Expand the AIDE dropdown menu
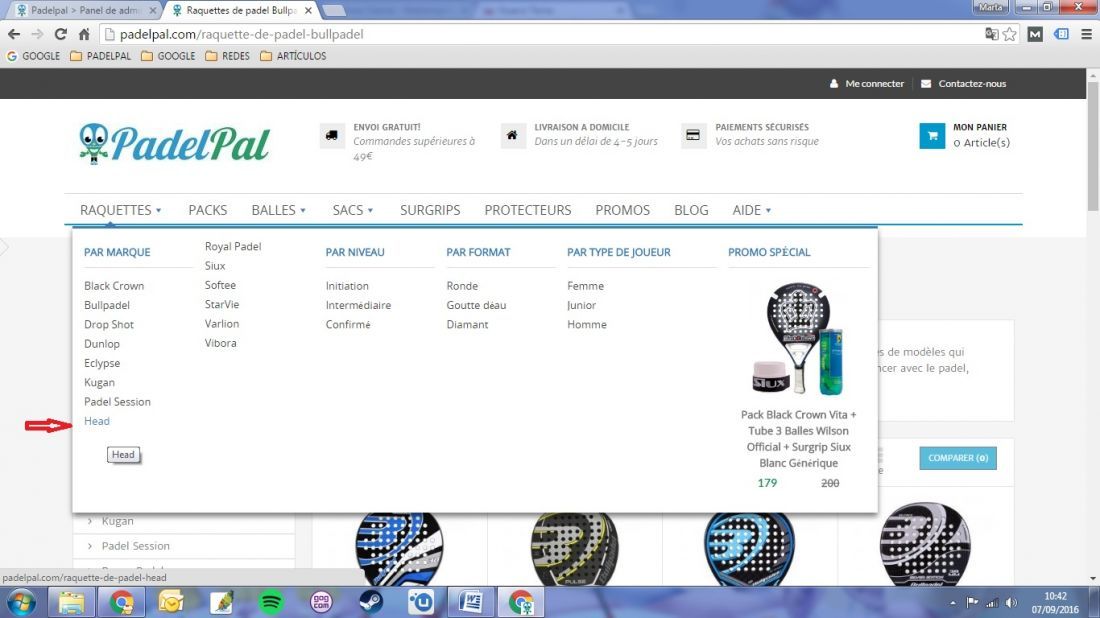1100x618 pixels. point(752,210)
